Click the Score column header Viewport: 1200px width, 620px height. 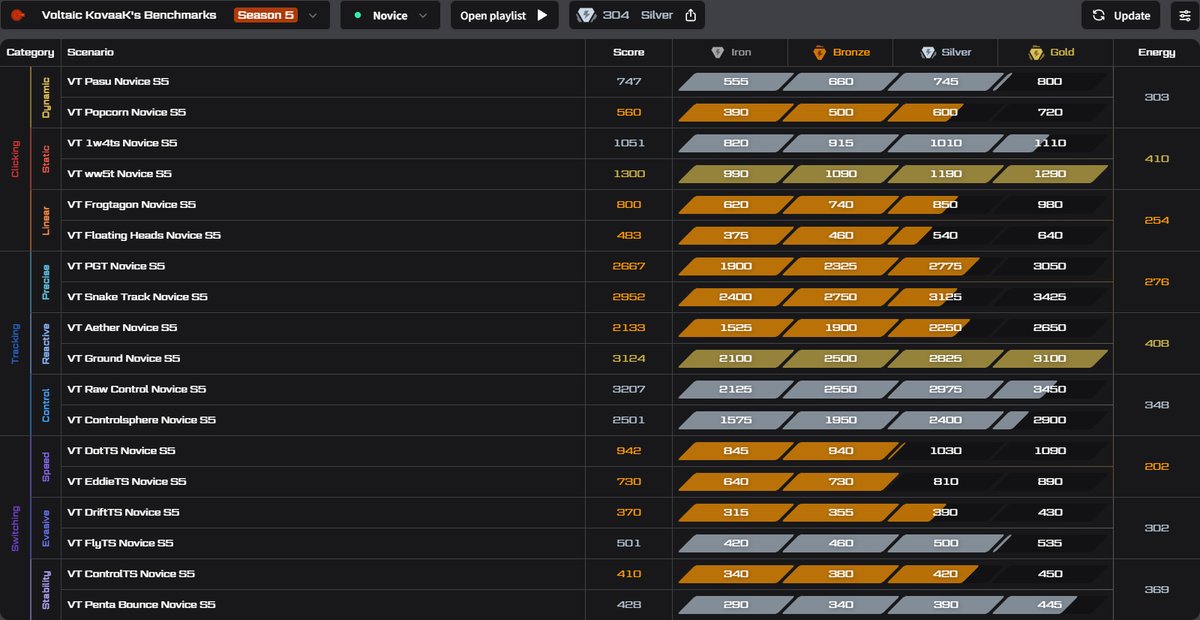click(x=629, y=52)
